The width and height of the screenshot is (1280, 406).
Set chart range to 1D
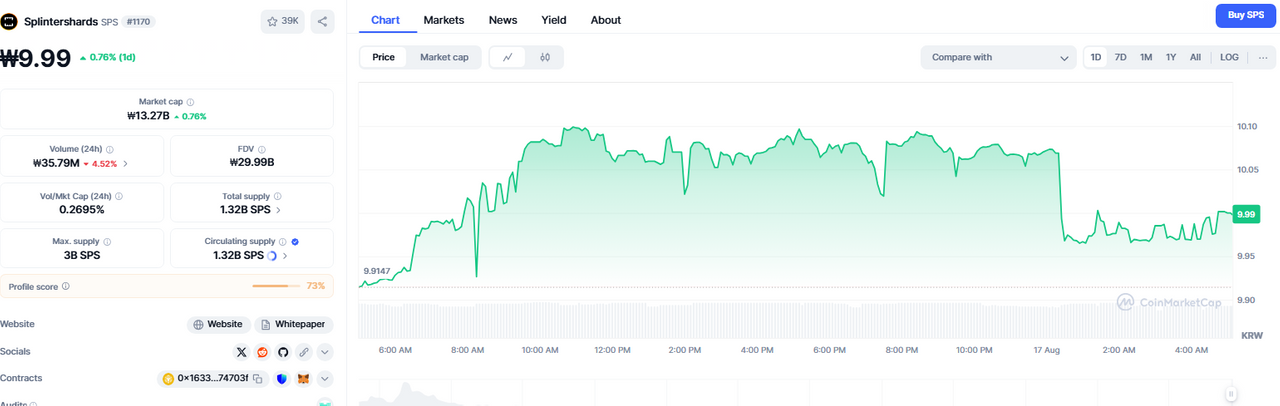[1096, 57]
